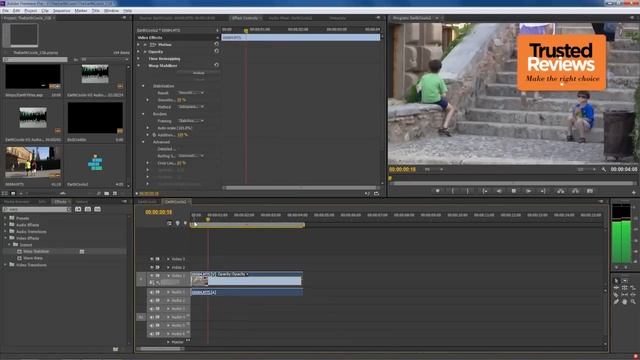This screenshot has width=640, height=360.
Task: Click the Program monitor scrub bar
Action: click(x=513, y=183)
